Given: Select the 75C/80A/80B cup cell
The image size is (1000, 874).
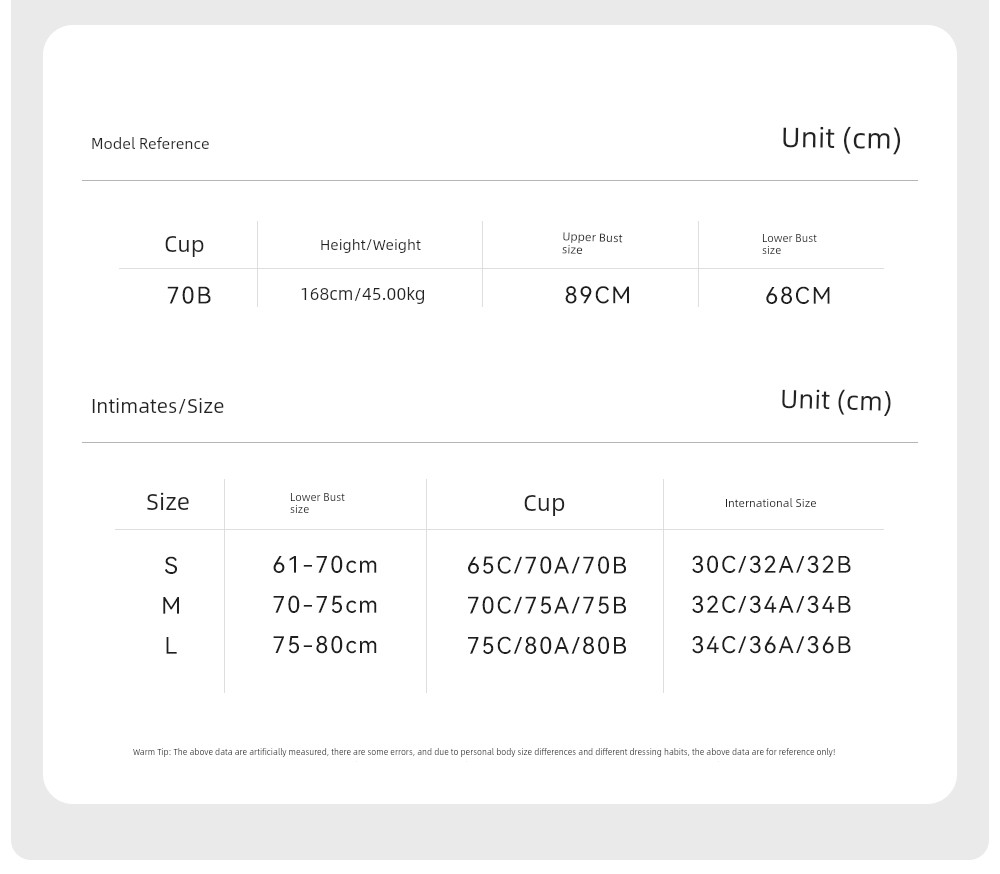Looking at the screenshot, I should click(547, 646).
